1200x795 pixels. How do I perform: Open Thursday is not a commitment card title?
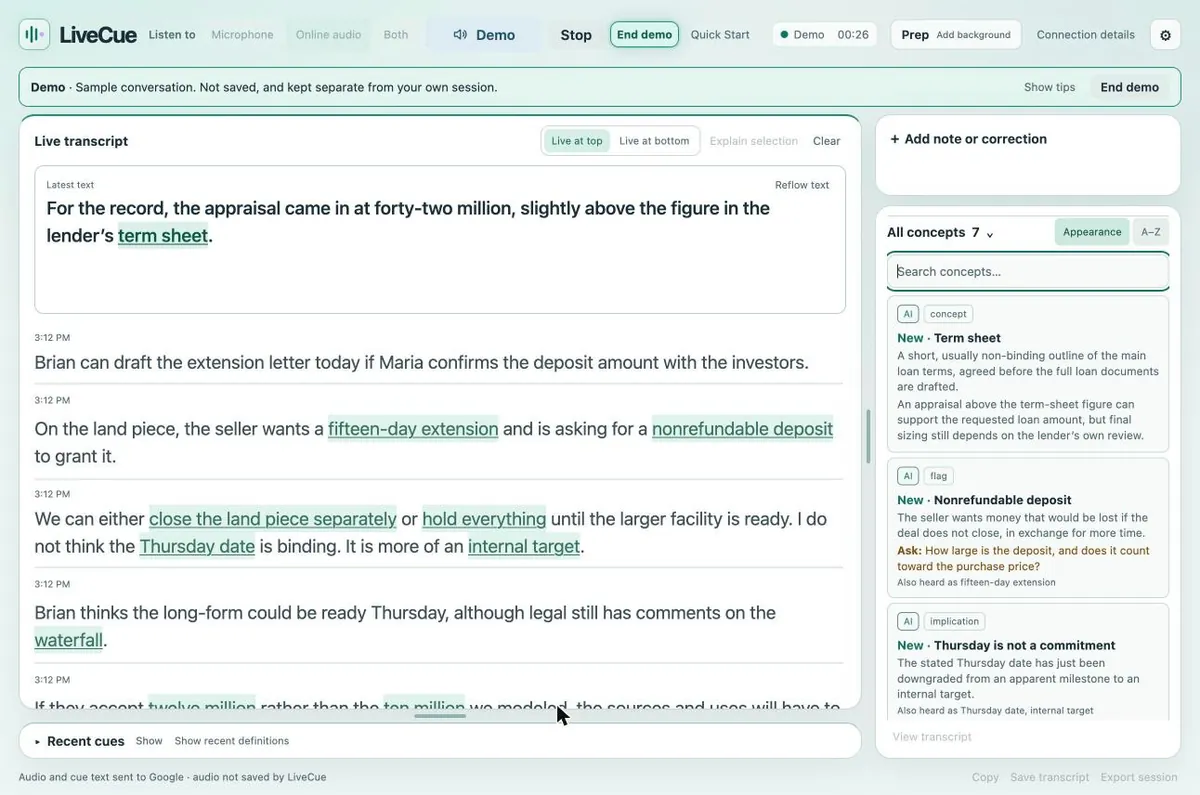1024,645
